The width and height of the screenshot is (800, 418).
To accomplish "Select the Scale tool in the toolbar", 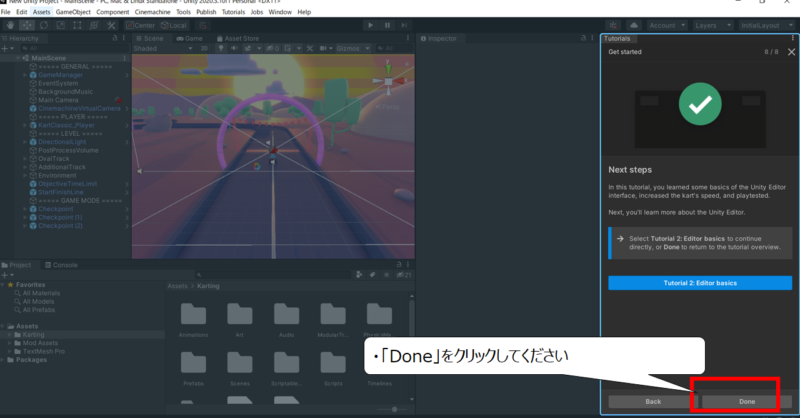I will point(61,25).
